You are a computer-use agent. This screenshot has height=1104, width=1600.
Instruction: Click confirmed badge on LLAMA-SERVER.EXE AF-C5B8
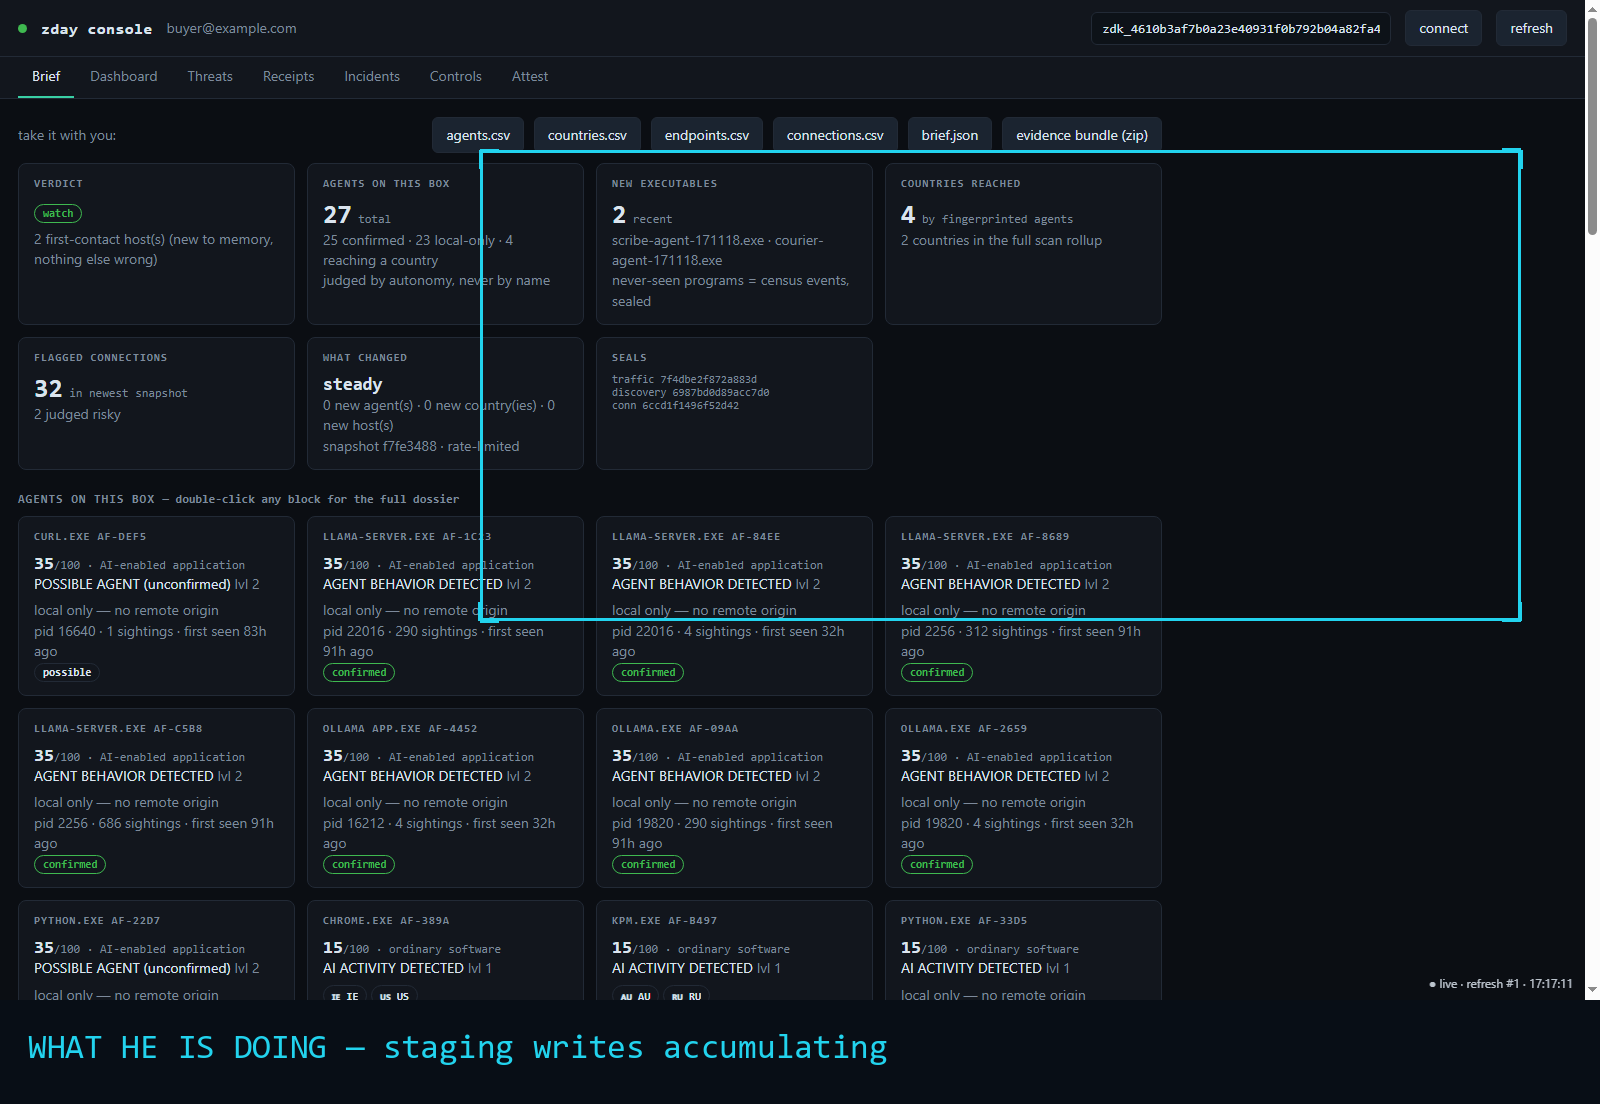[70, 865]
